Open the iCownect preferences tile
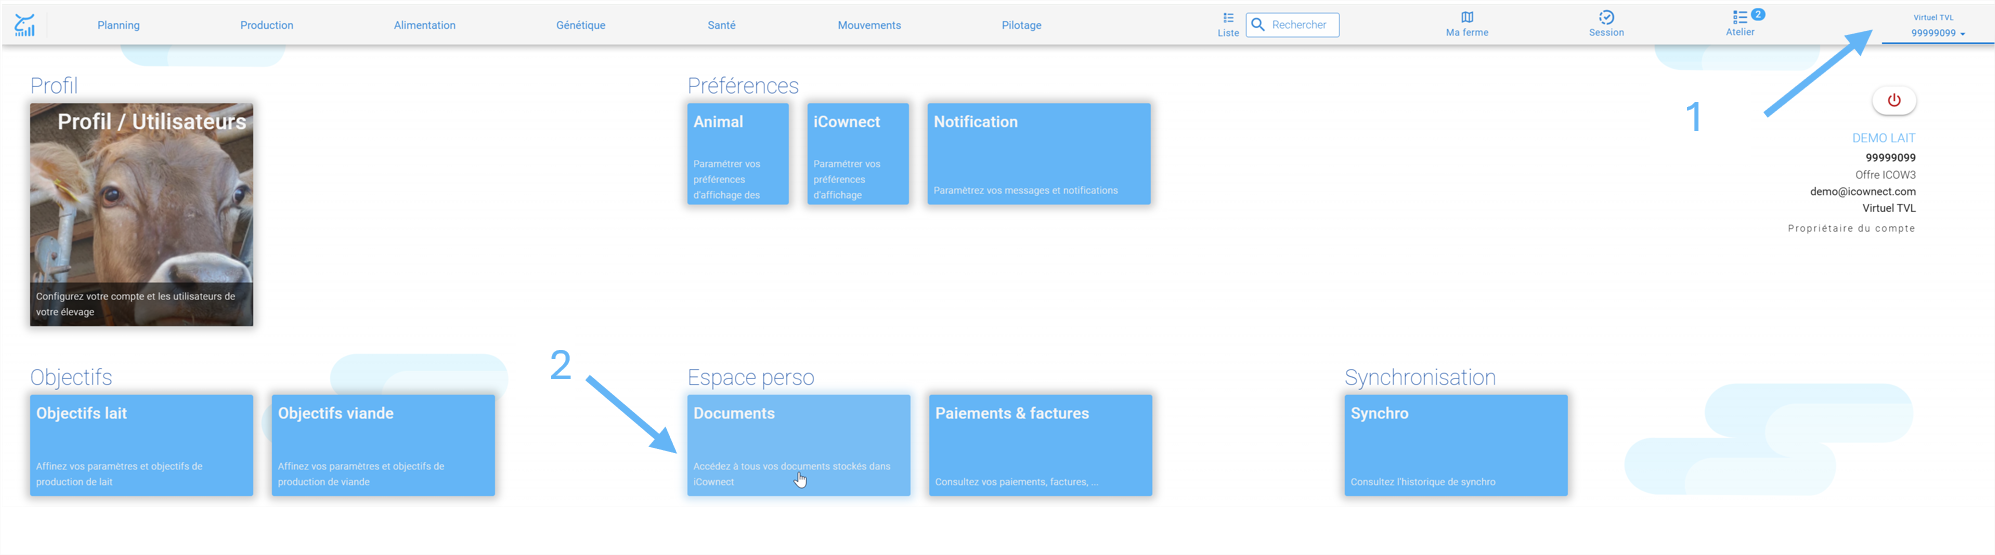The width and height of the screenshot is (1995, 555). point(858,154)
